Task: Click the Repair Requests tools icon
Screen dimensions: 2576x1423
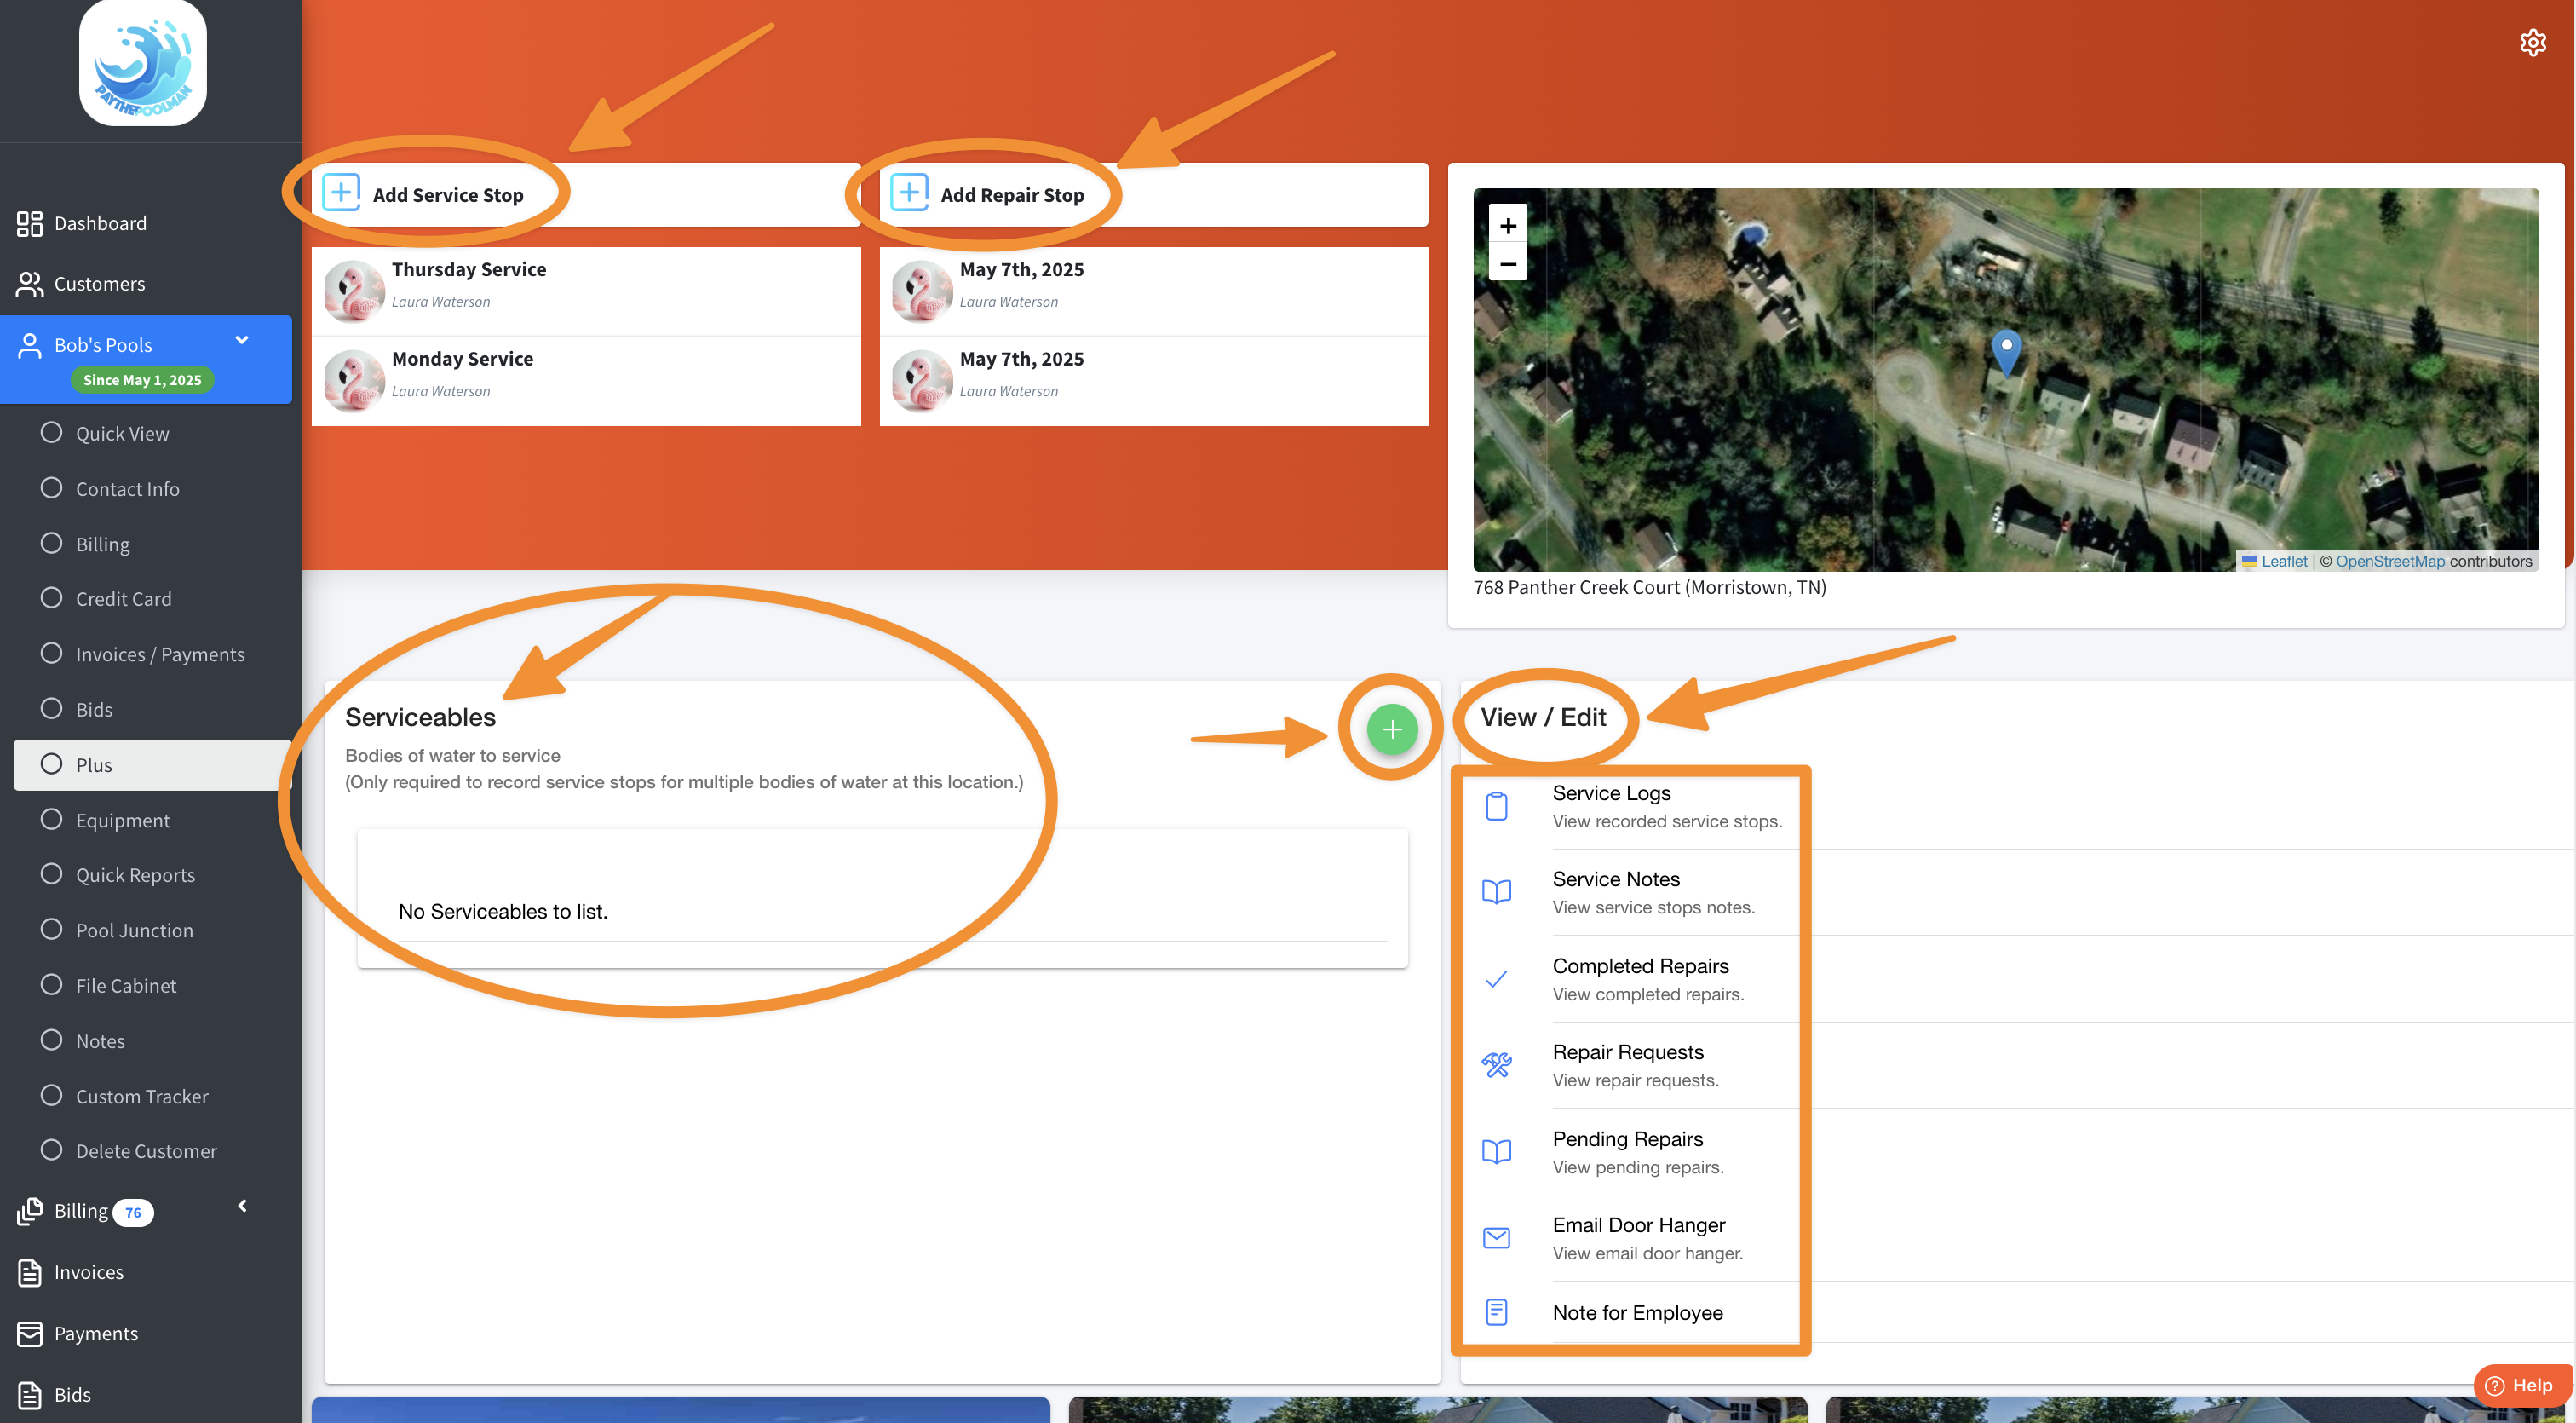Action: point(1496,1065)
